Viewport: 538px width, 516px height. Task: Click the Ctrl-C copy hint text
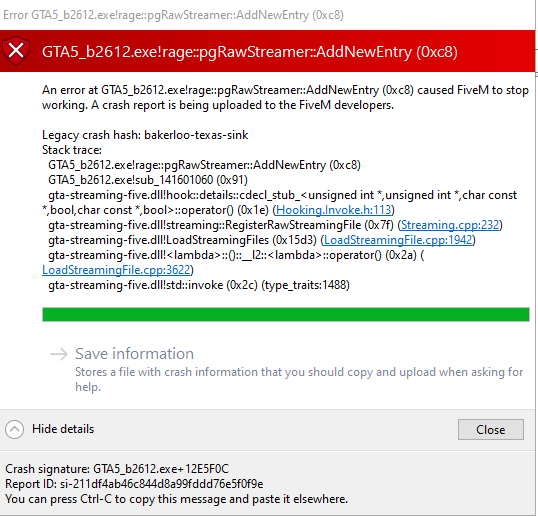[x=176, y=499]
